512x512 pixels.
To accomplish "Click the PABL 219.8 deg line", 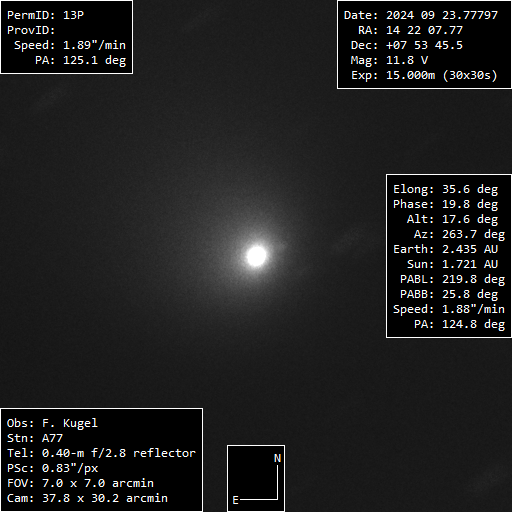I will point(452,279).
